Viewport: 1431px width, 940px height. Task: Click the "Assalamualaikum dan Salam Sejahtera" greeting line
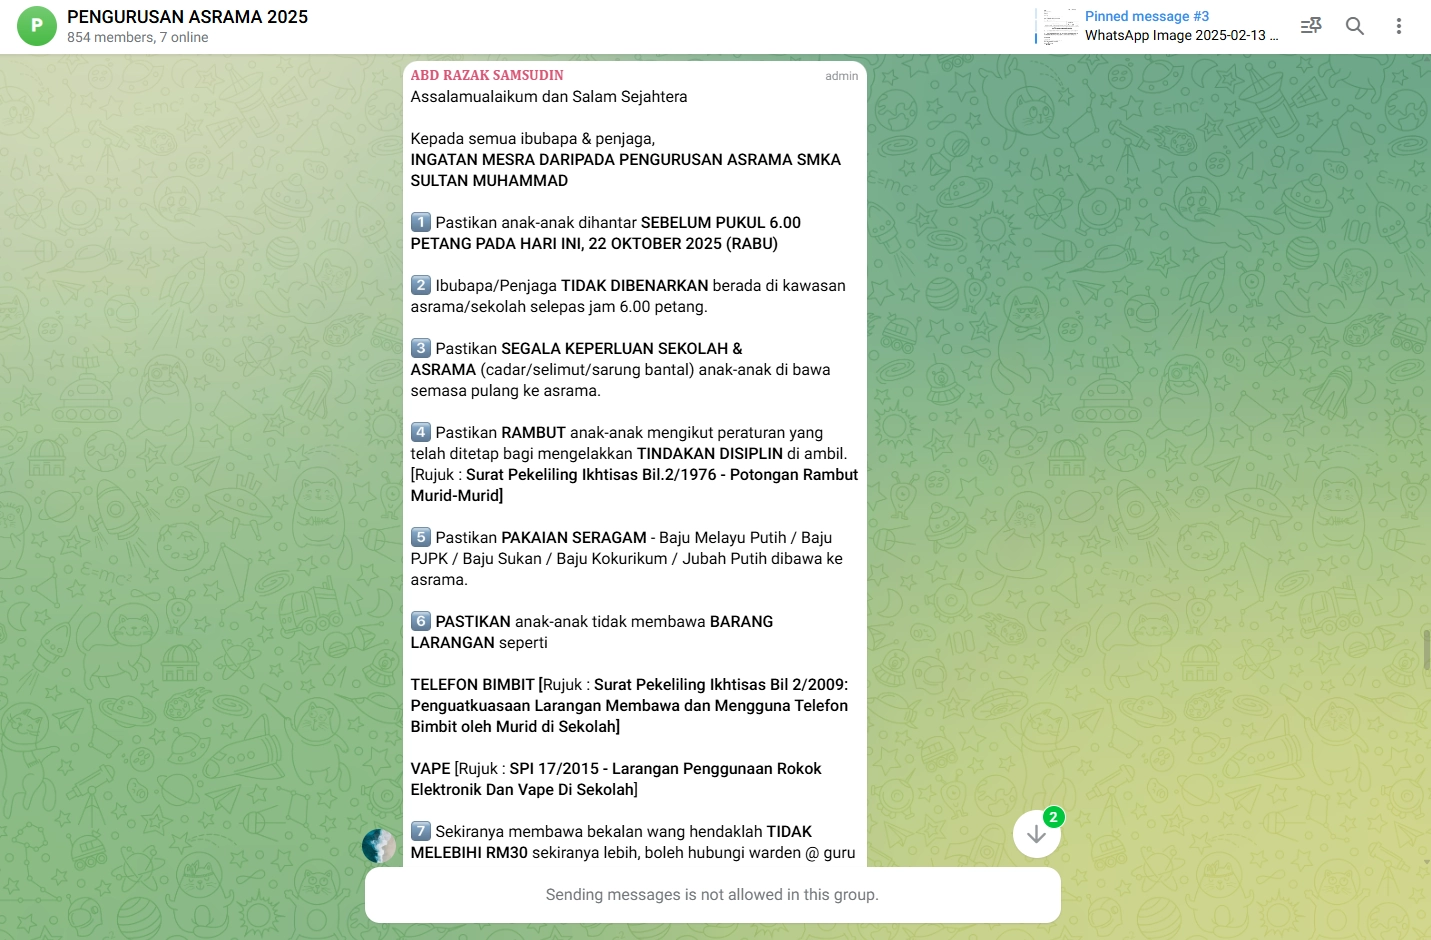548,97
